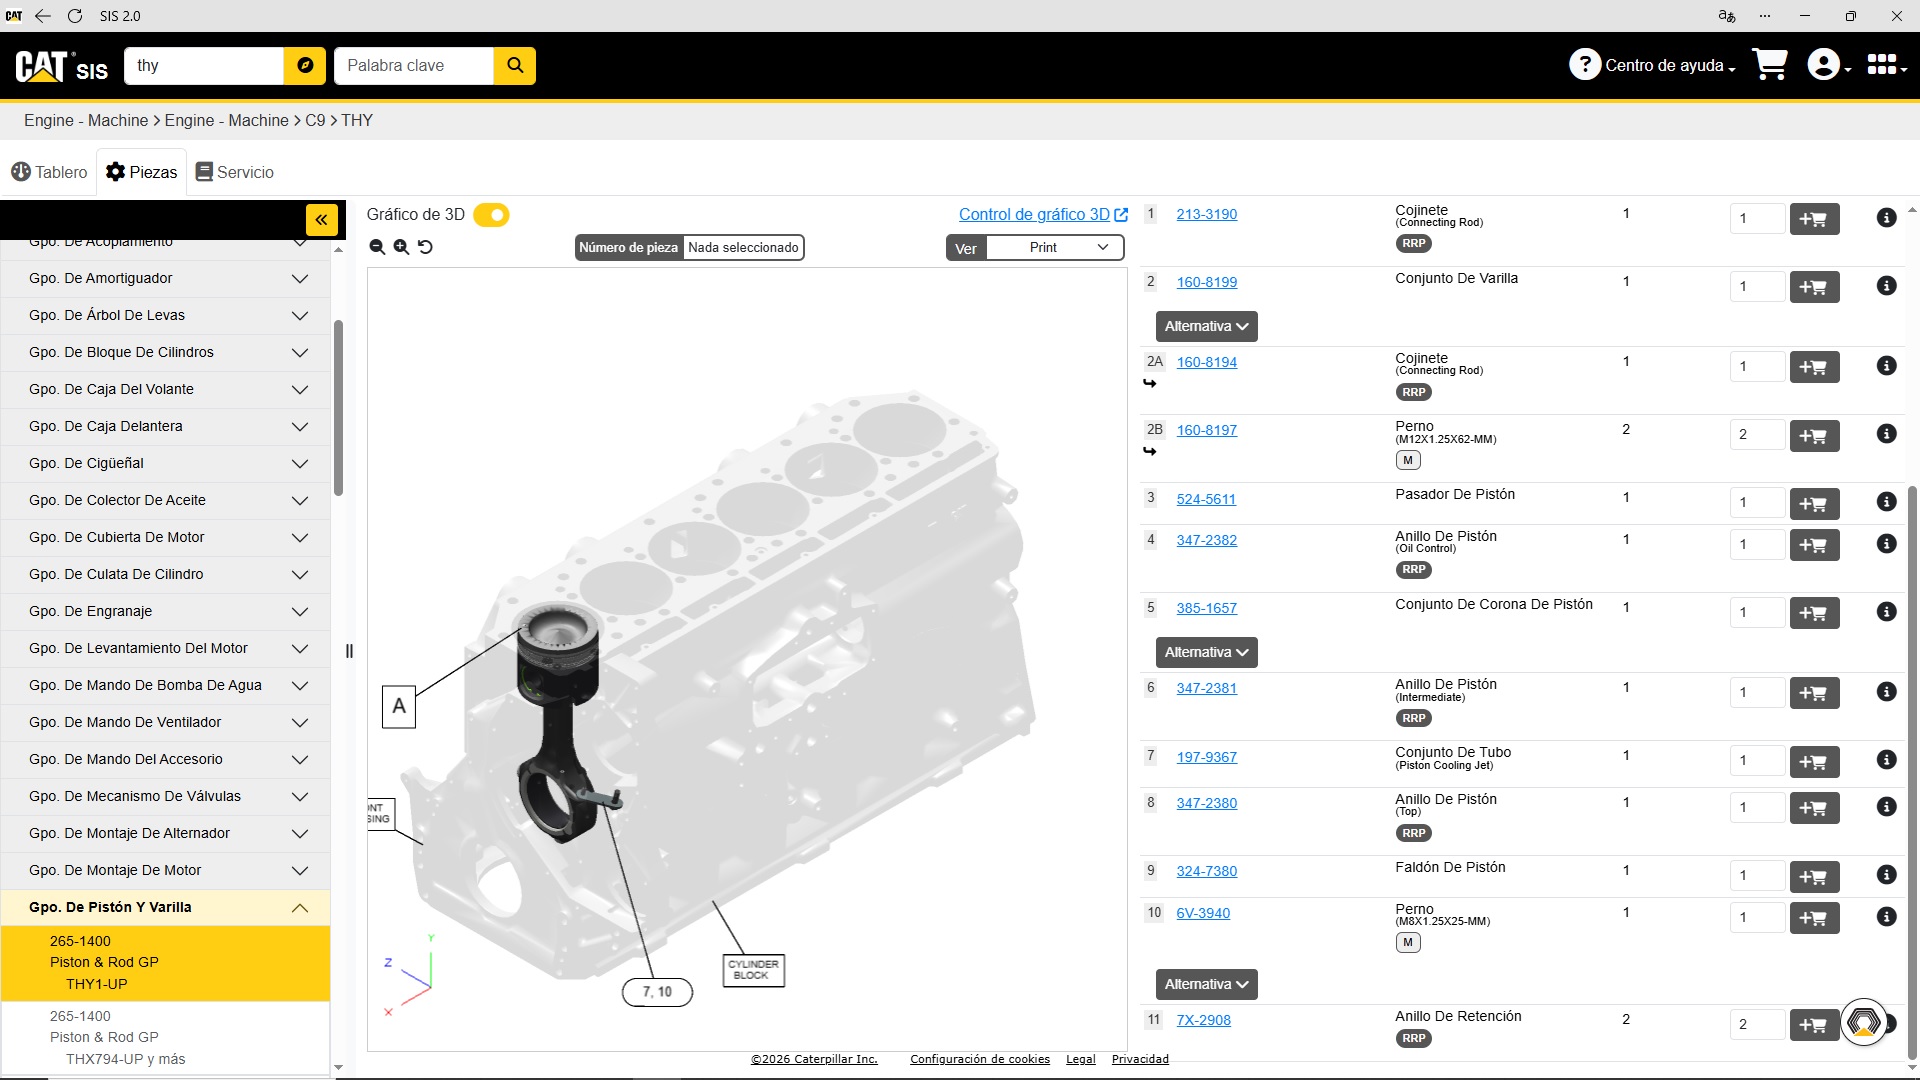Add part 213-3190 to cart
The height and width of the screenshot is (1080, 1920).
click(x=1814, y=219)
